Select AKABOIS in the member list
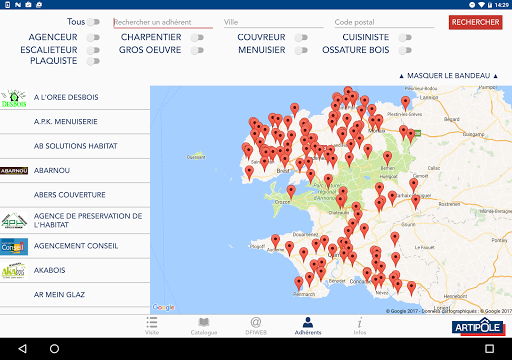This screenshot has height=360, width=512. (75, 270)
